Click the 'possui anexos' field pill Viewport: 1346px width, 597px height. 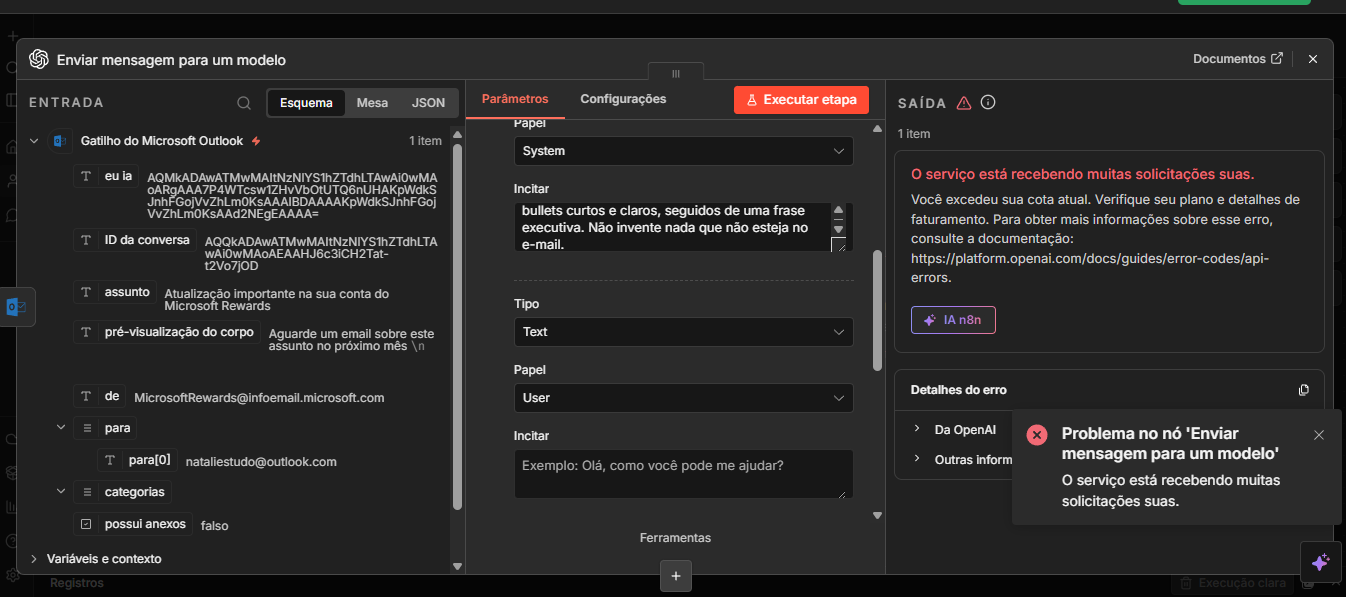pyautogui.click(x=134, y=524)
